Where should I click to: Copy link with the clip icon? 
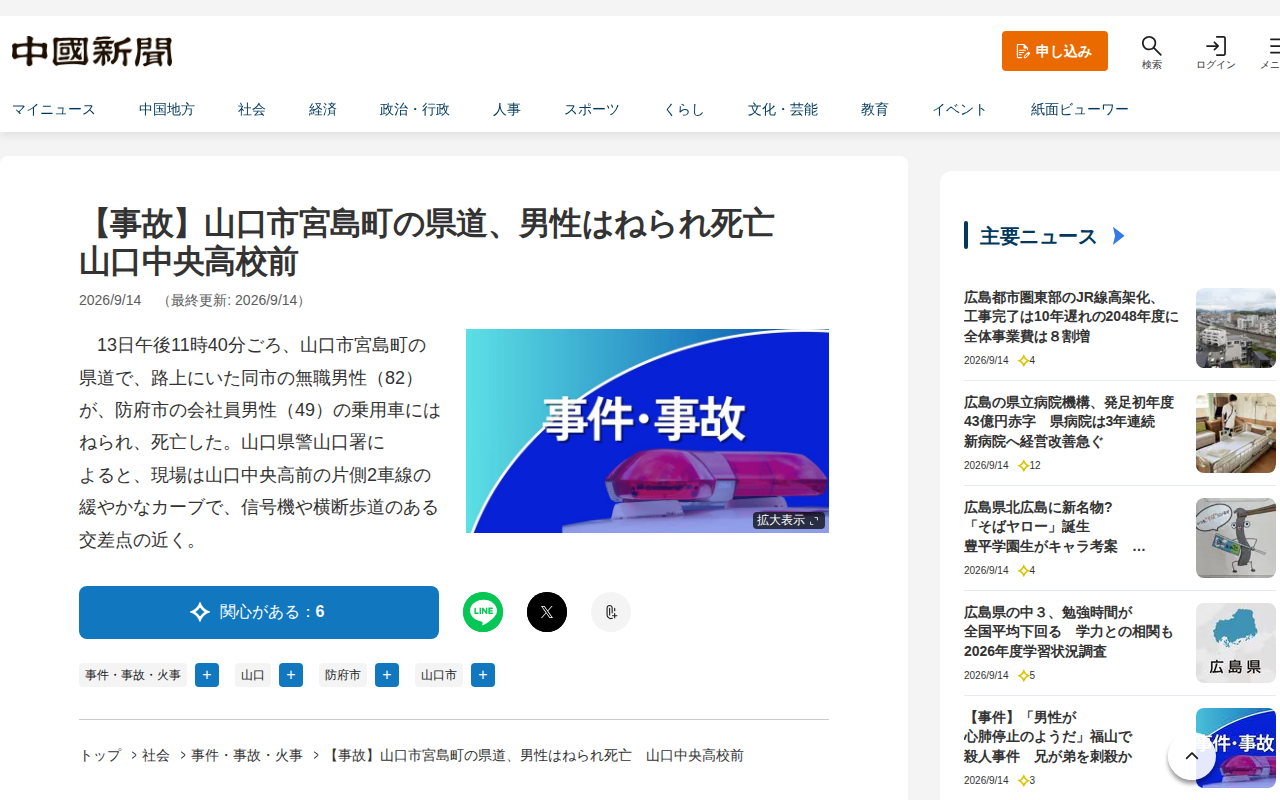point(611,612)
